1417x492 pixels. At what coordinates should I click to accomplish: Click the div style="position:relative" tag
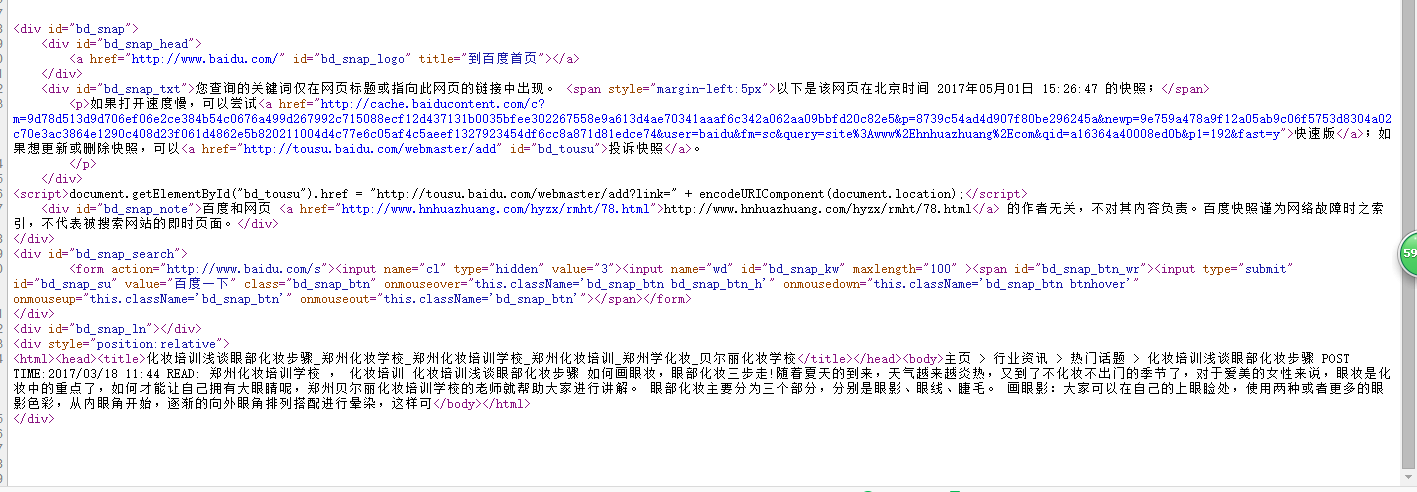tap(120, 344)
